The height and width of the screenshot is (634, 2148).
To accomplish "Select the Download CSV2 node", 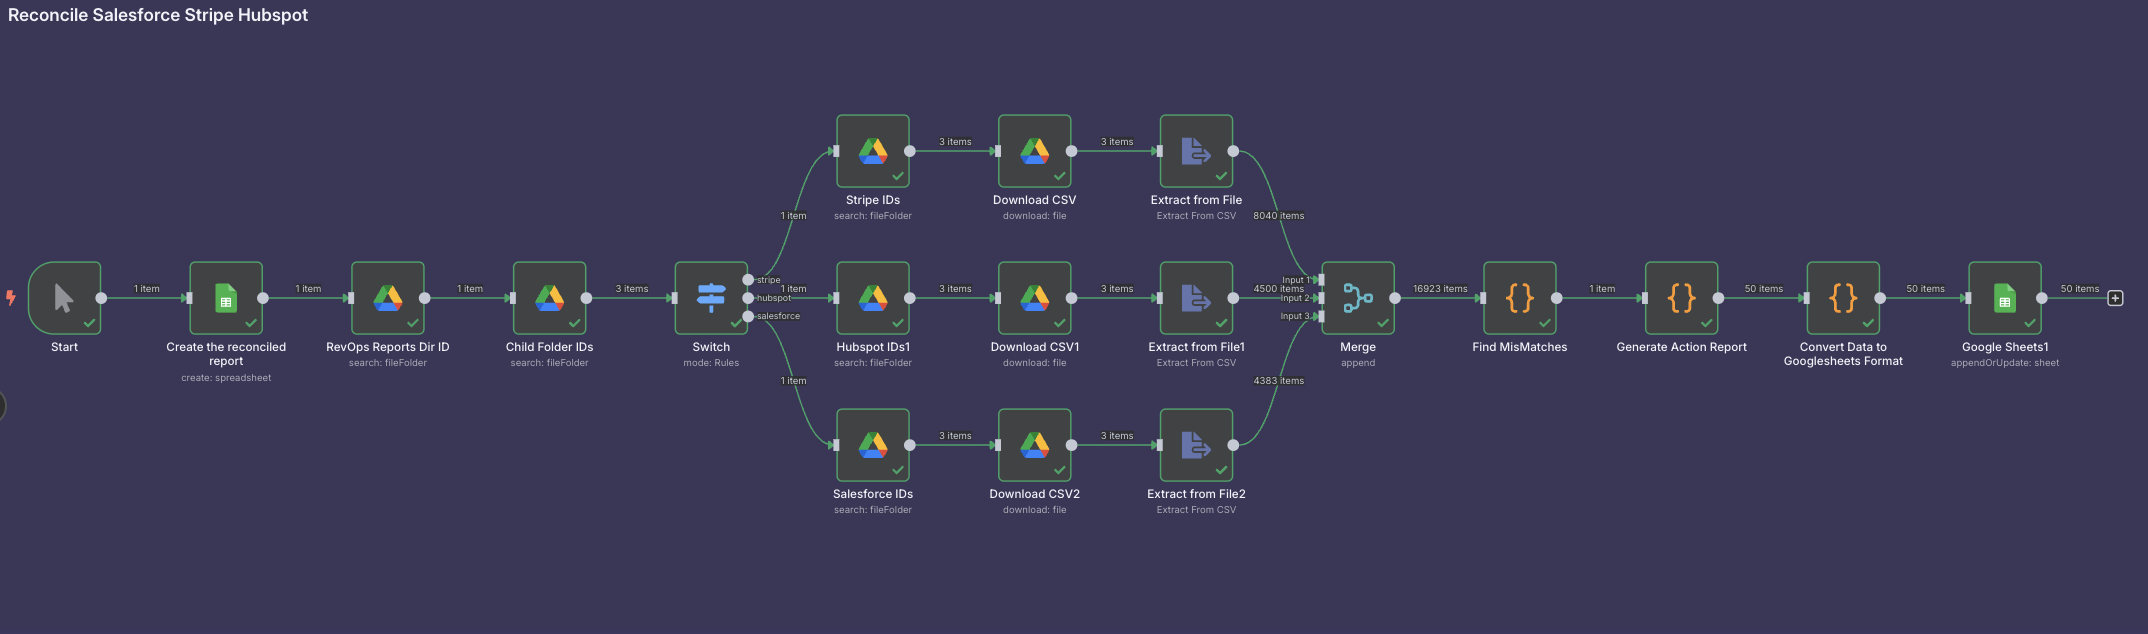I will pyautogui.click(x=1035, y=445).
